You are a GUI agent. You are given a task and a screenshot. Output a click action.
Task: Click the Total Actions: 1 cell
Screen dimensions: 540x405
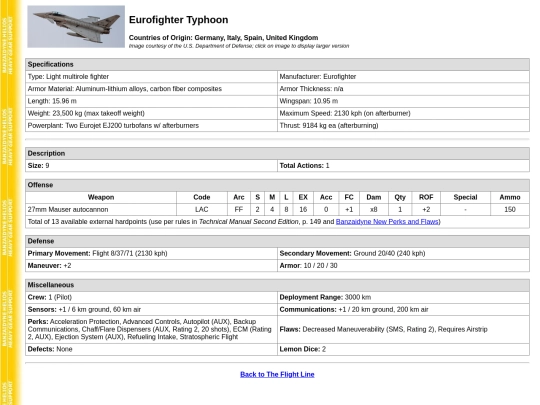pos(403,166)
